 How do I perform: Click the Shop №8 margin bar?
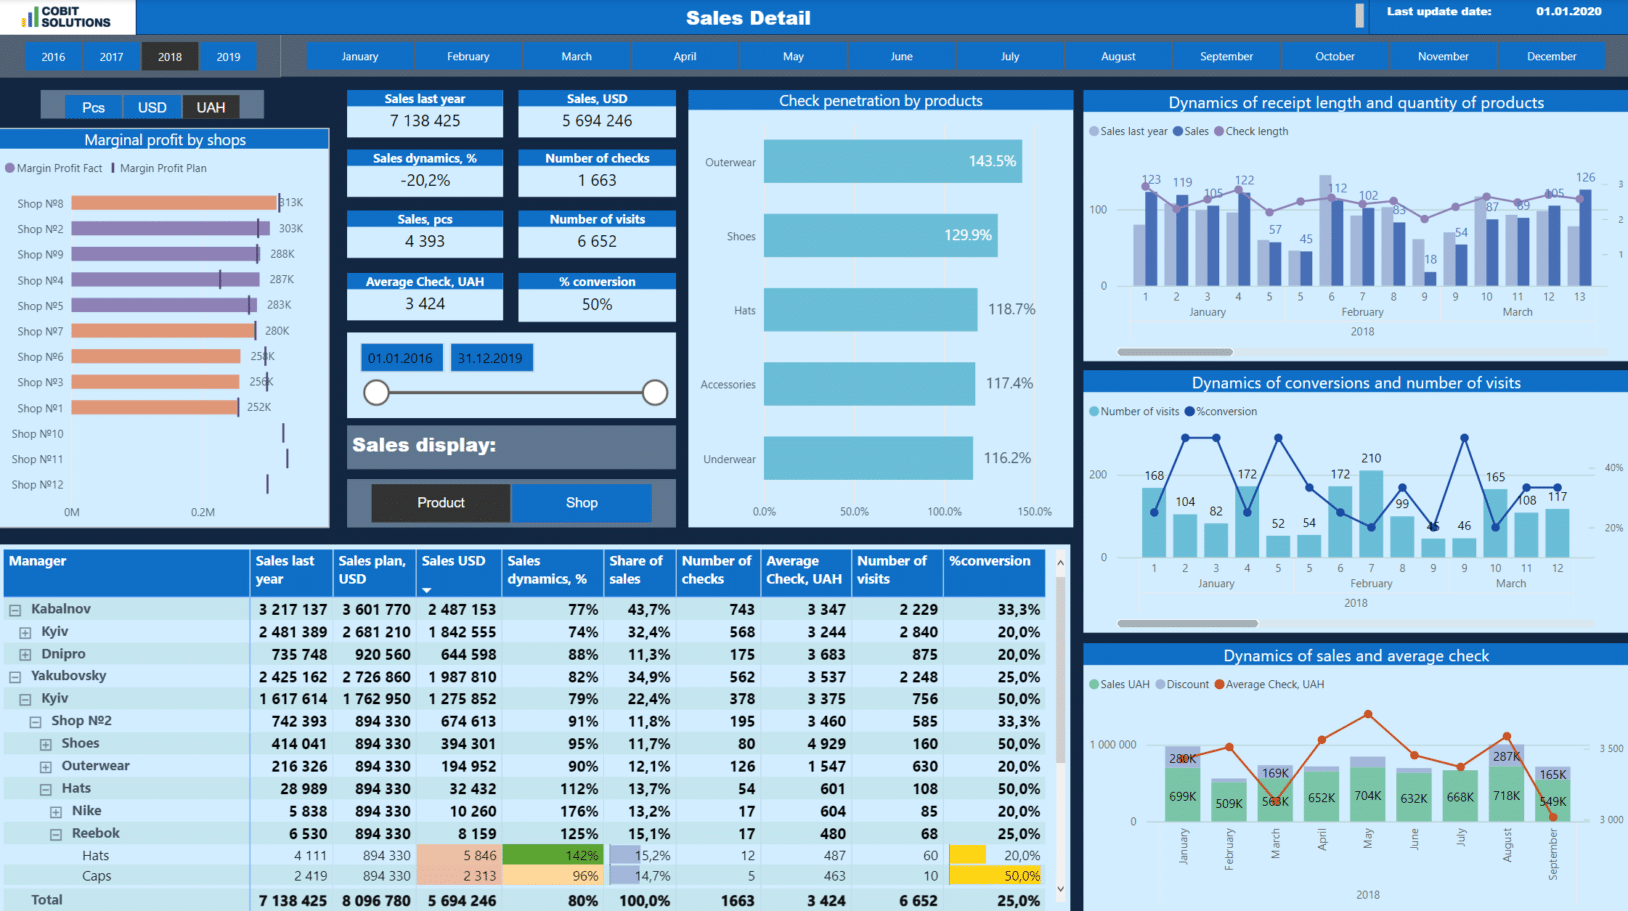pos(174,203)
